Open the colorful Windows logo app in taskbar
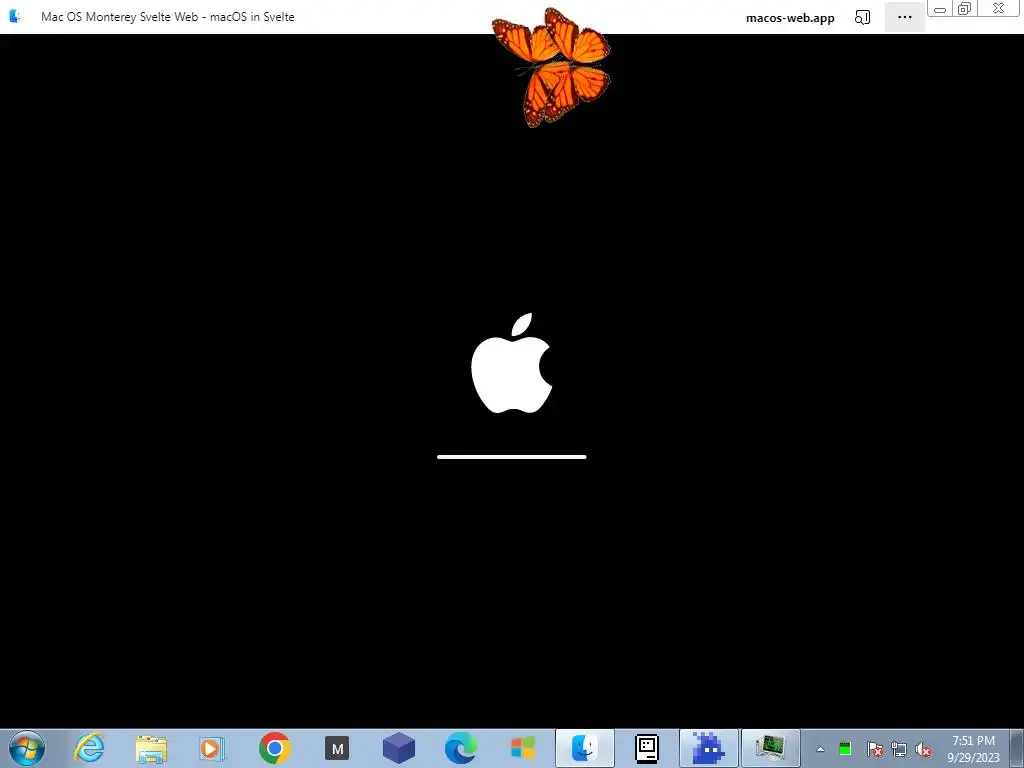1024x768 pixels. click(522, 748)
